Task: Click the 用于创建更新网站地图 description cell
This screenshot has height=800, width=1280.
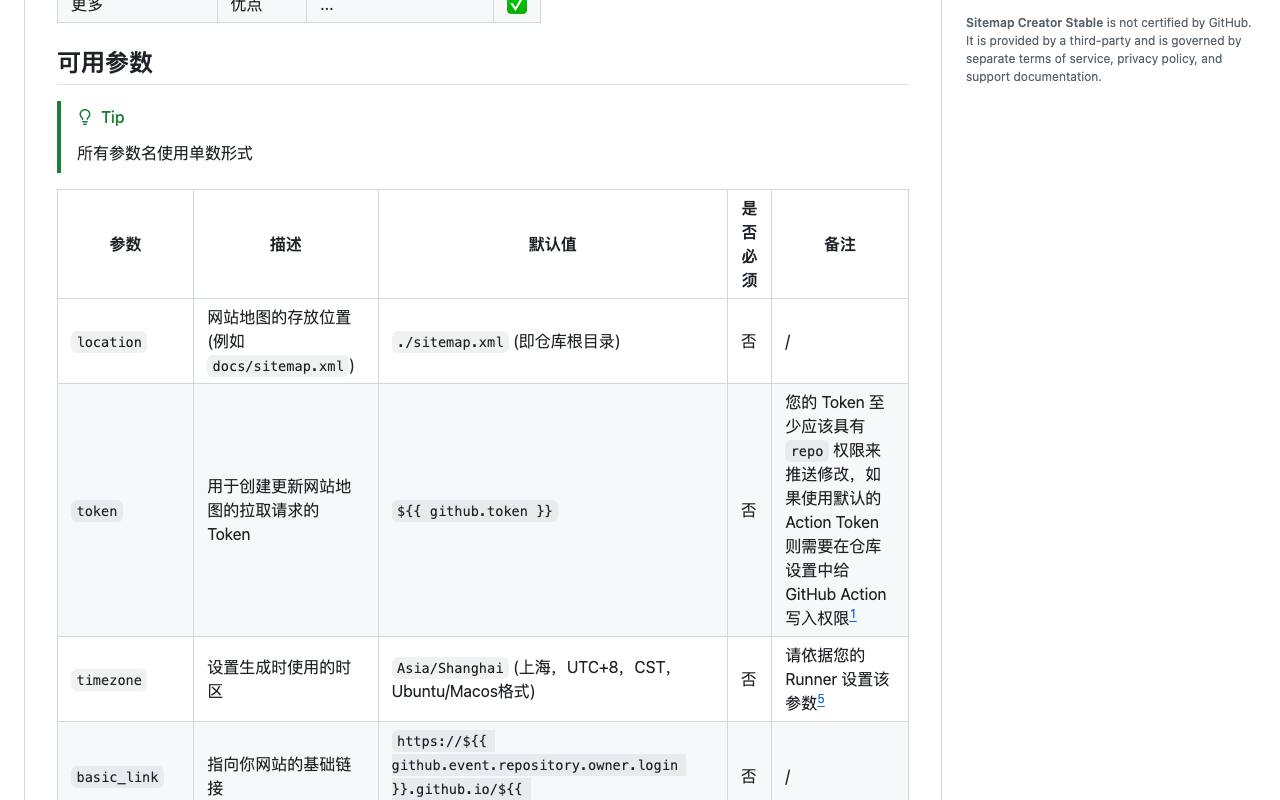Action: 286,510
